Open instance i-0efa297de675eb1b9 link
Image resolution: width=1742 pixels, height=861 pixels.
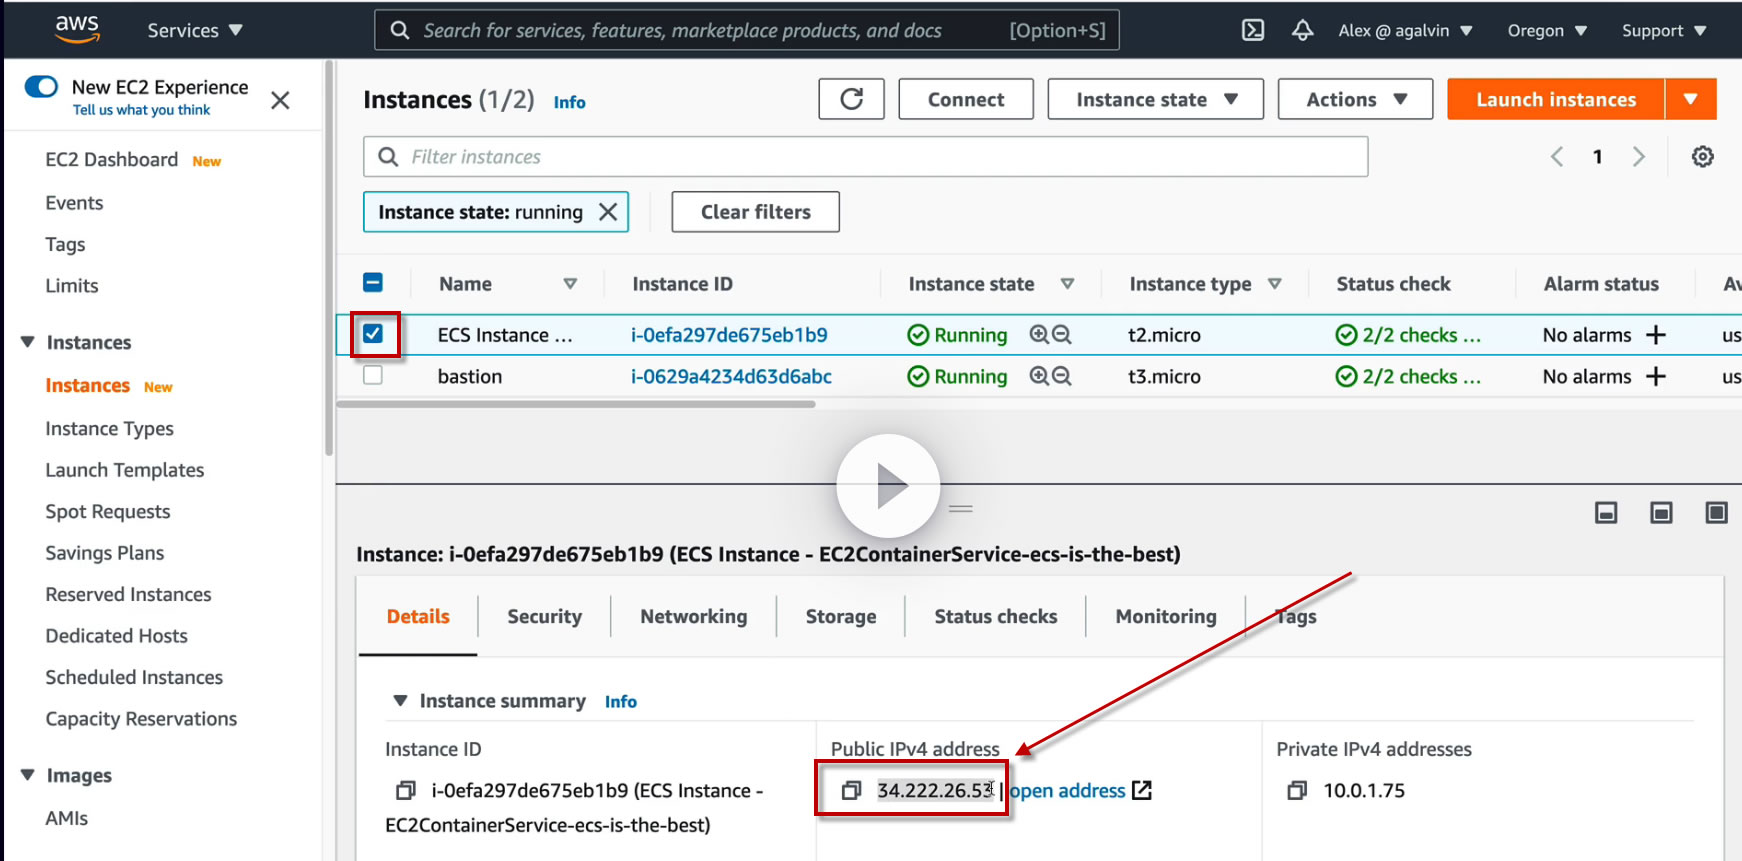tap(729, 335)
